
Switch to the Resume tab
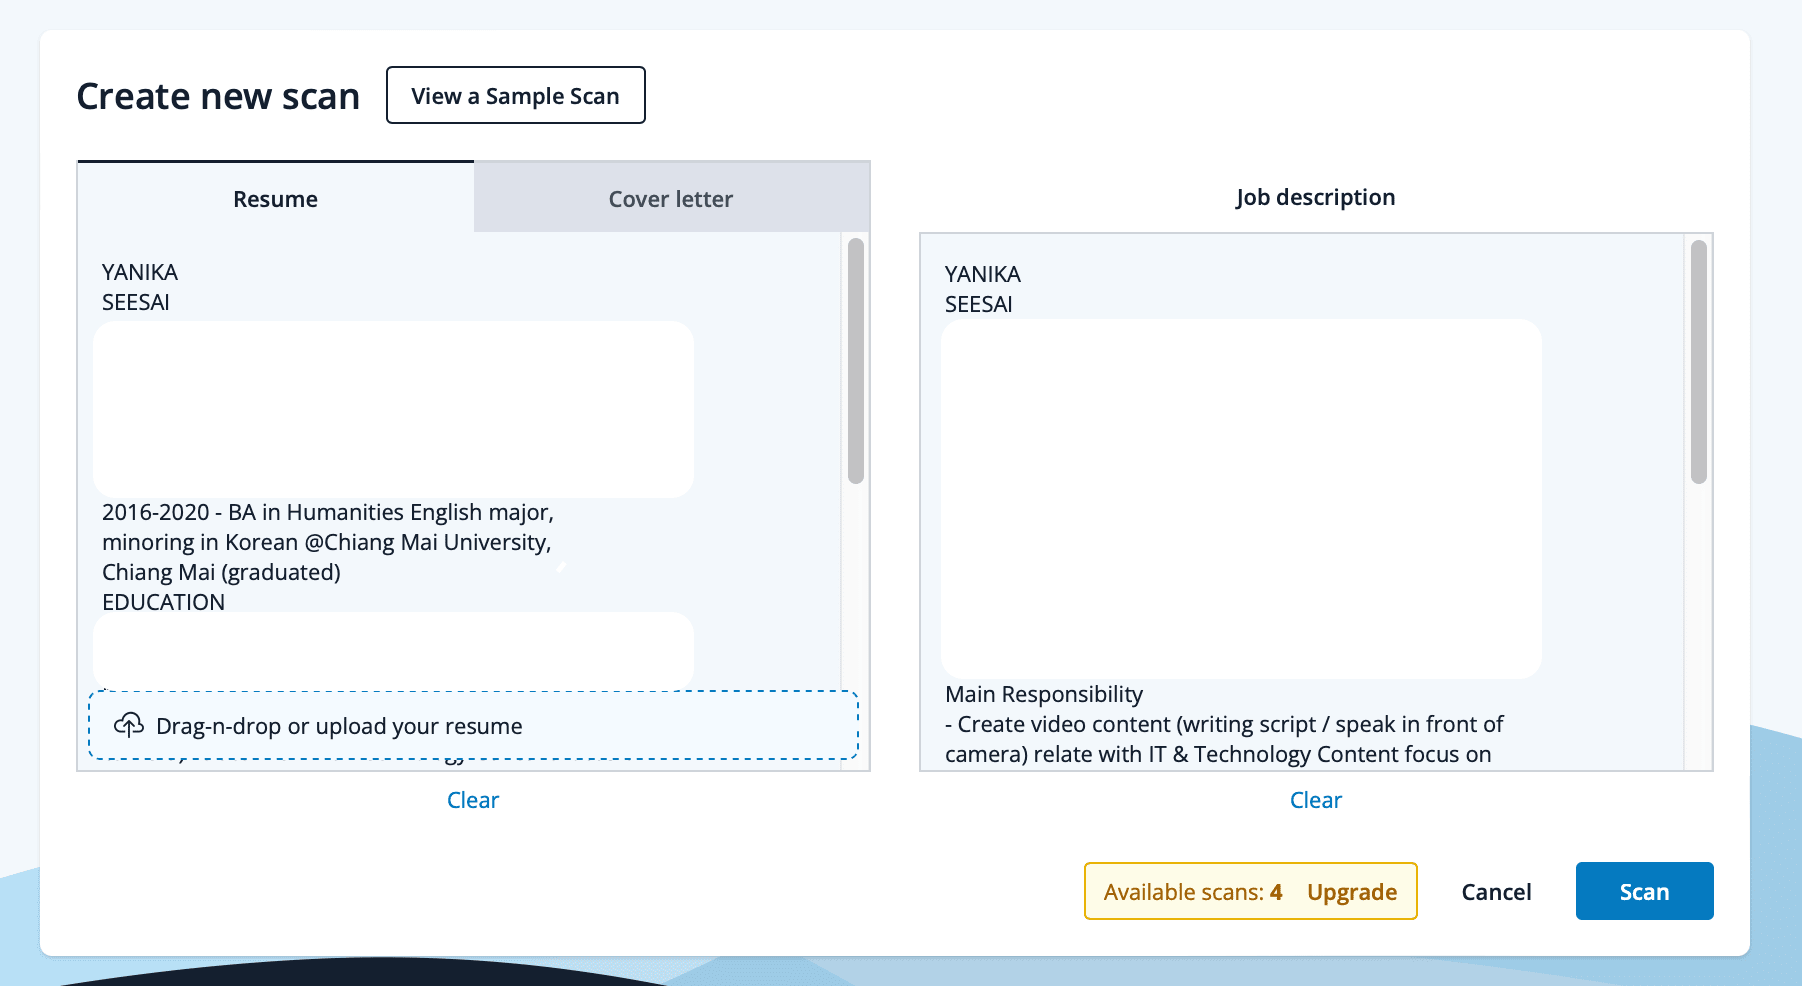[x=275, y=199]
